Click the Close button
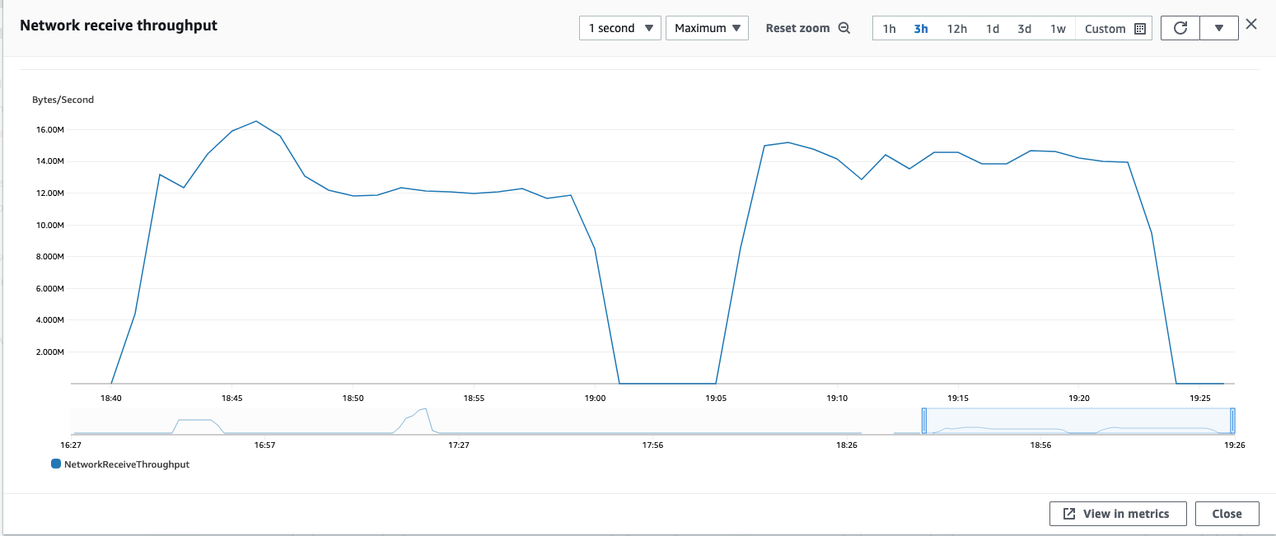This screenshot has height=536, width=1276. click(1227, 513)
